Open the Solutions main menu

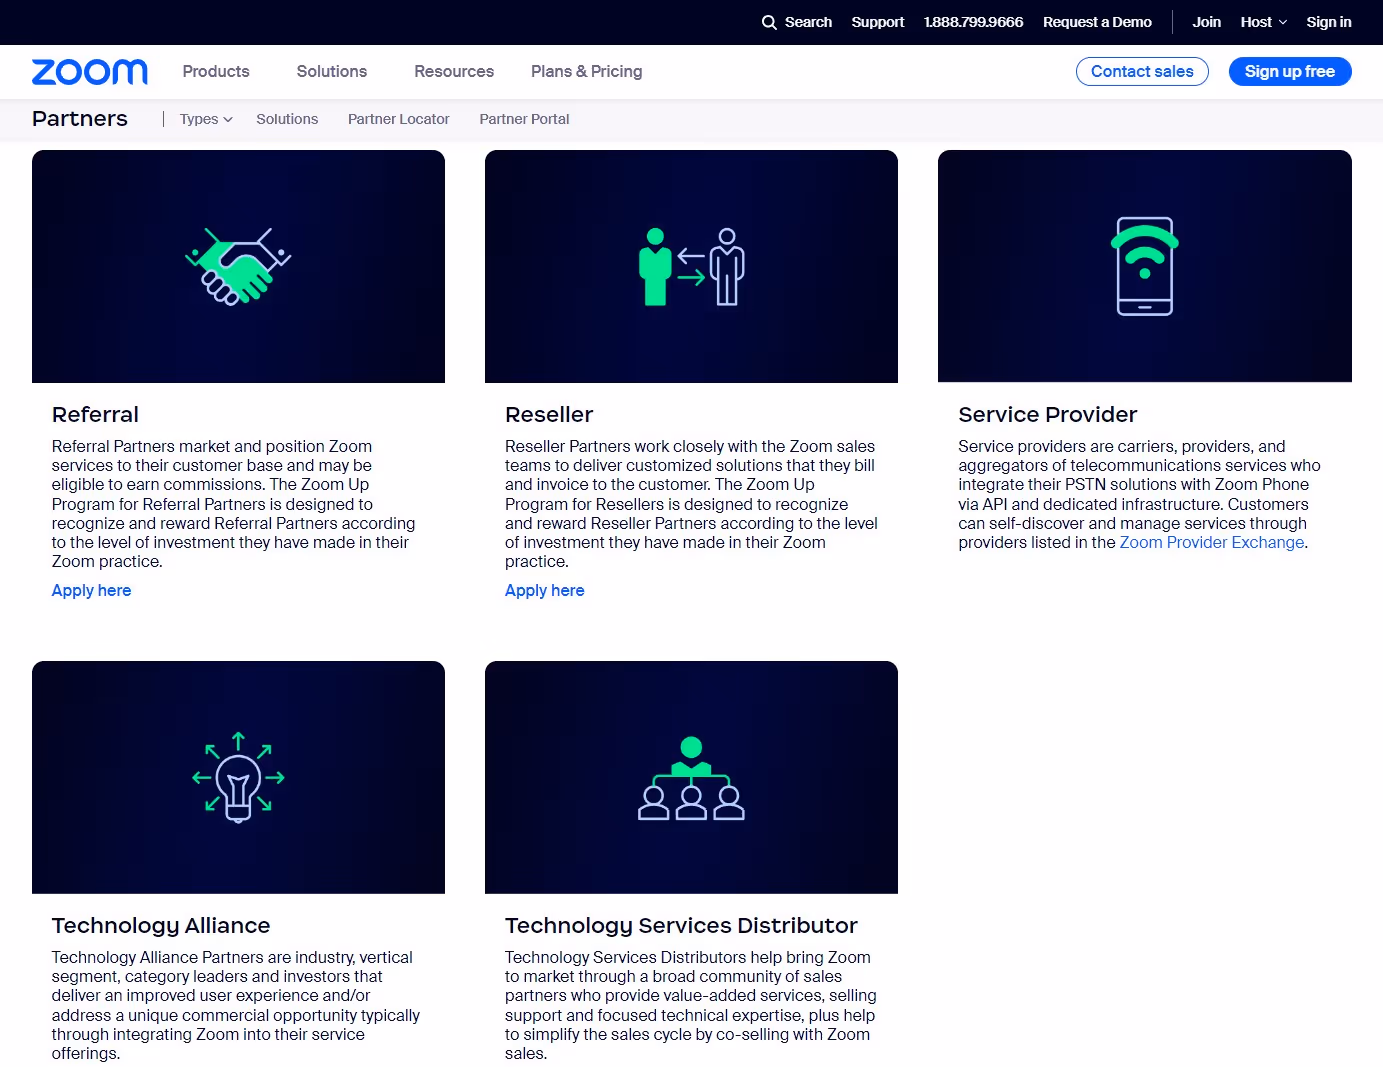coord(332,72)
